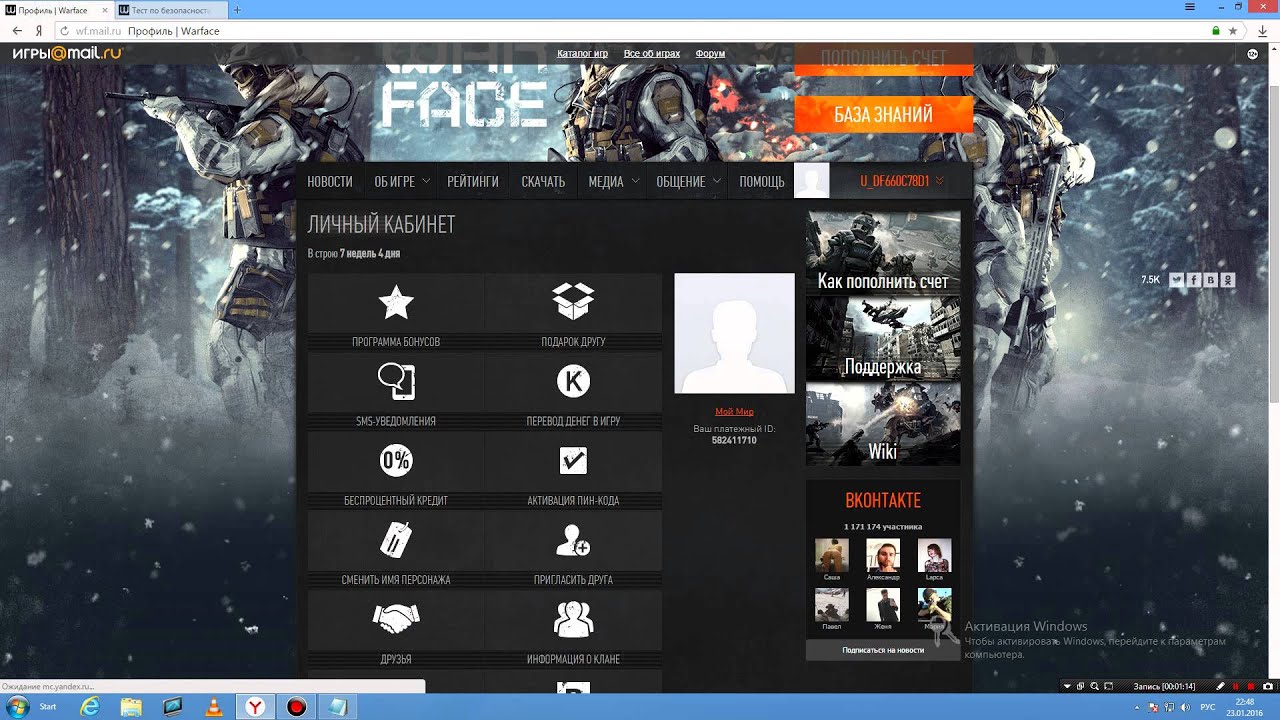Open the Wiki banner

pyautogui.click(x=883, y=424)
